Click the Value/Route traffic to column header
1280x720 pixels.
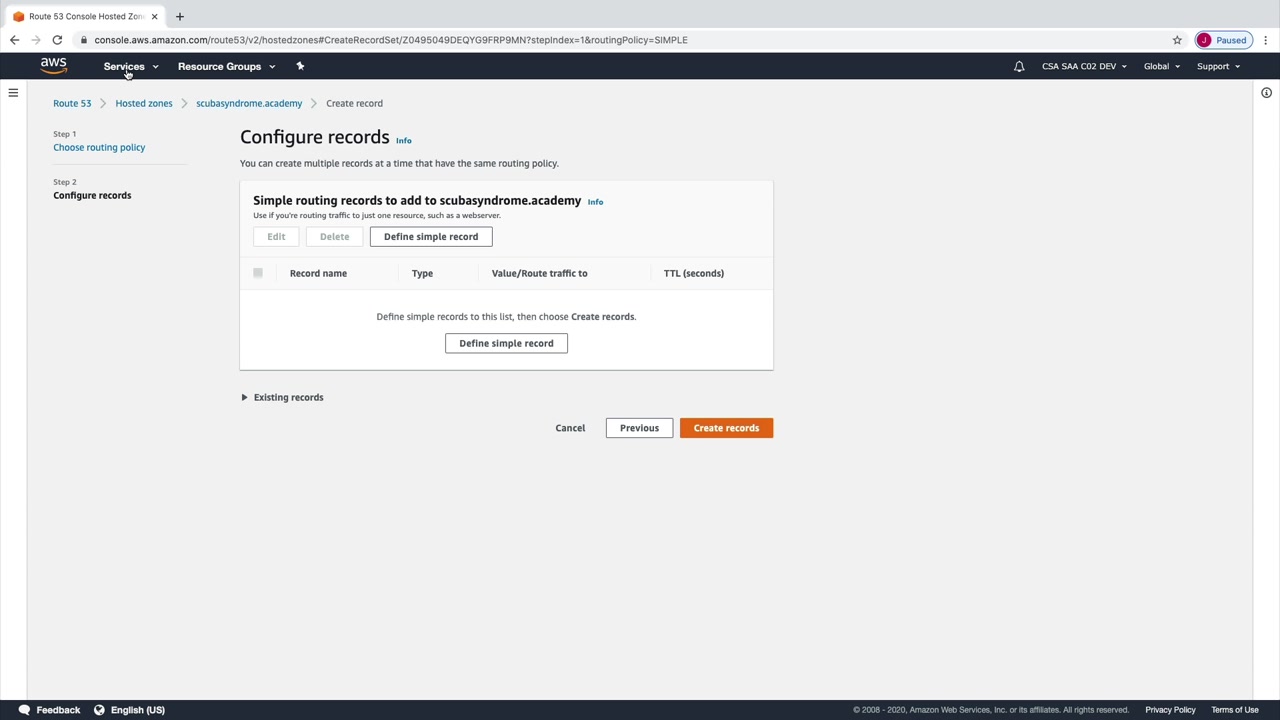click(x=539, y=273)
